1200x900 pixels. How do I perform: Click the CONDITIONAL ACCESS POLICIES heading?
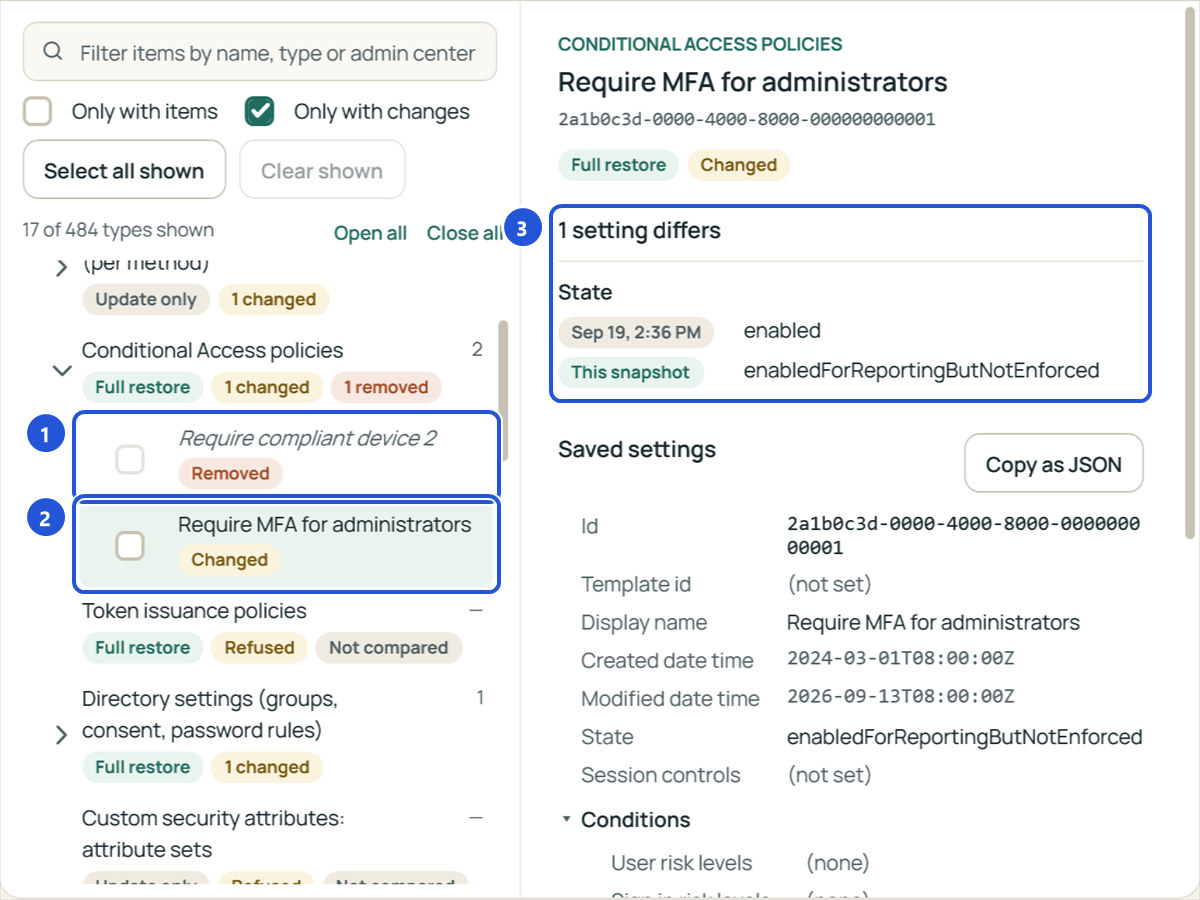tap(700, 44)
